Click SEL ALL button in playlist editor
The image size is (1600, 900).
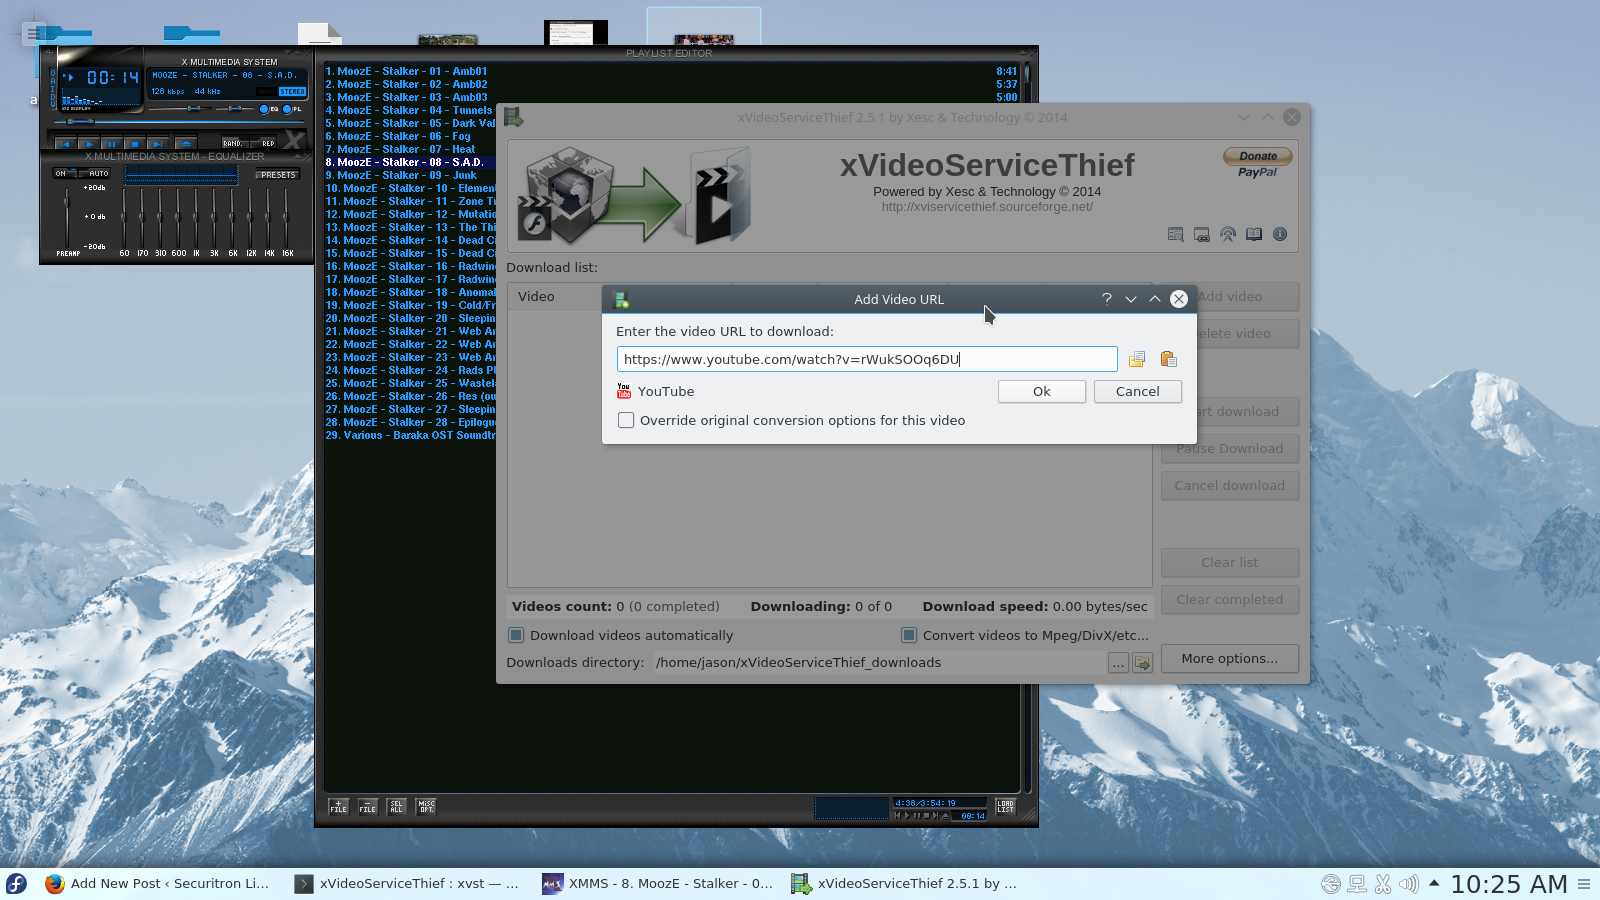point(396,806)
